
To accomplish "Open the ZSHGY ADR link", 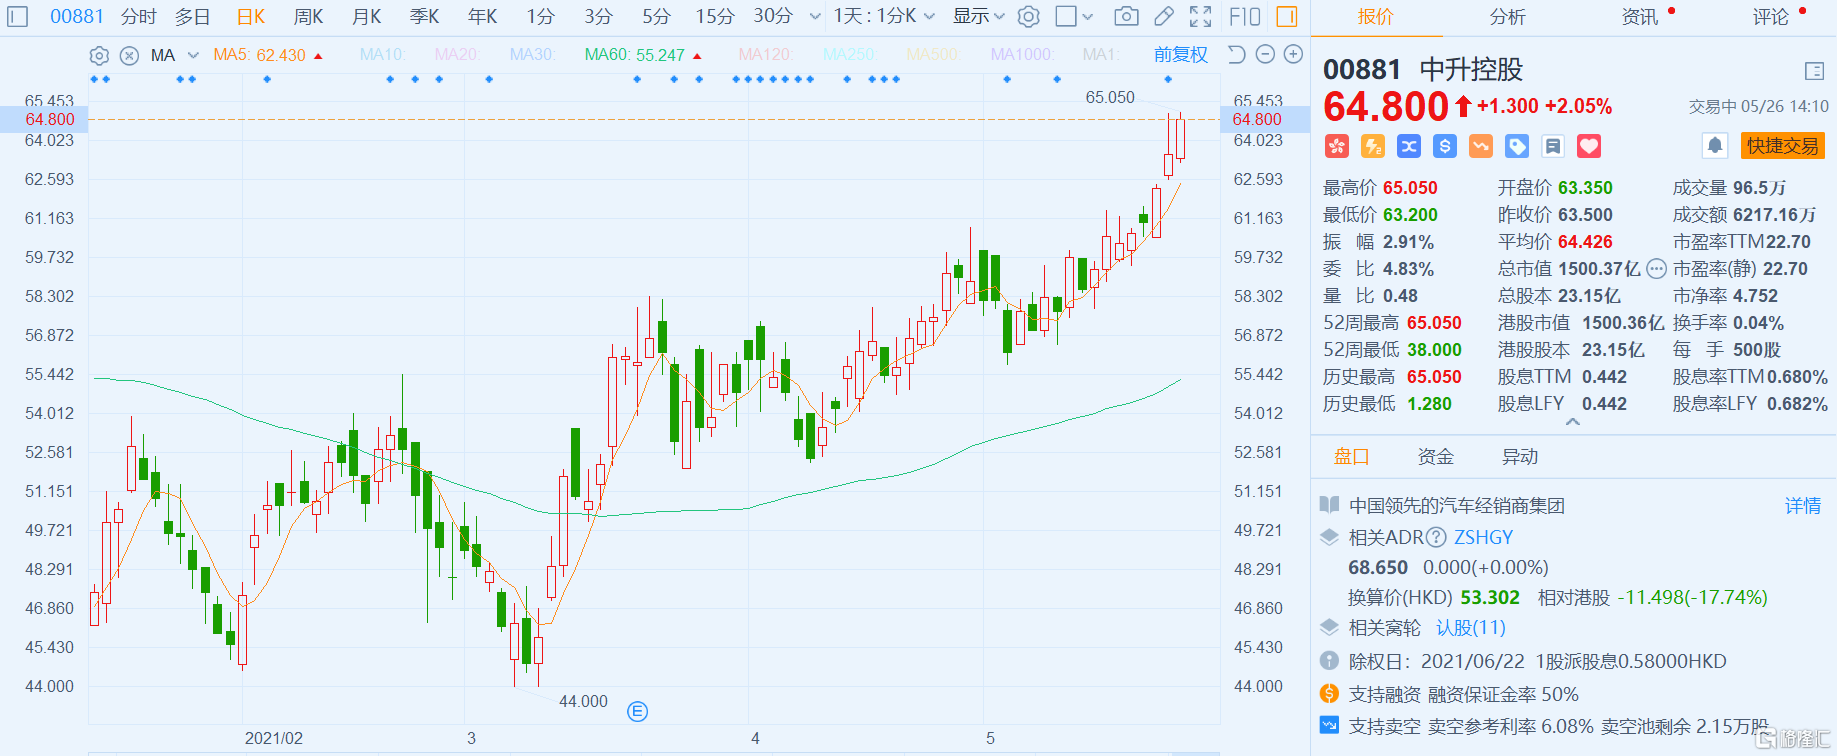I will [x=1484, y=537].
